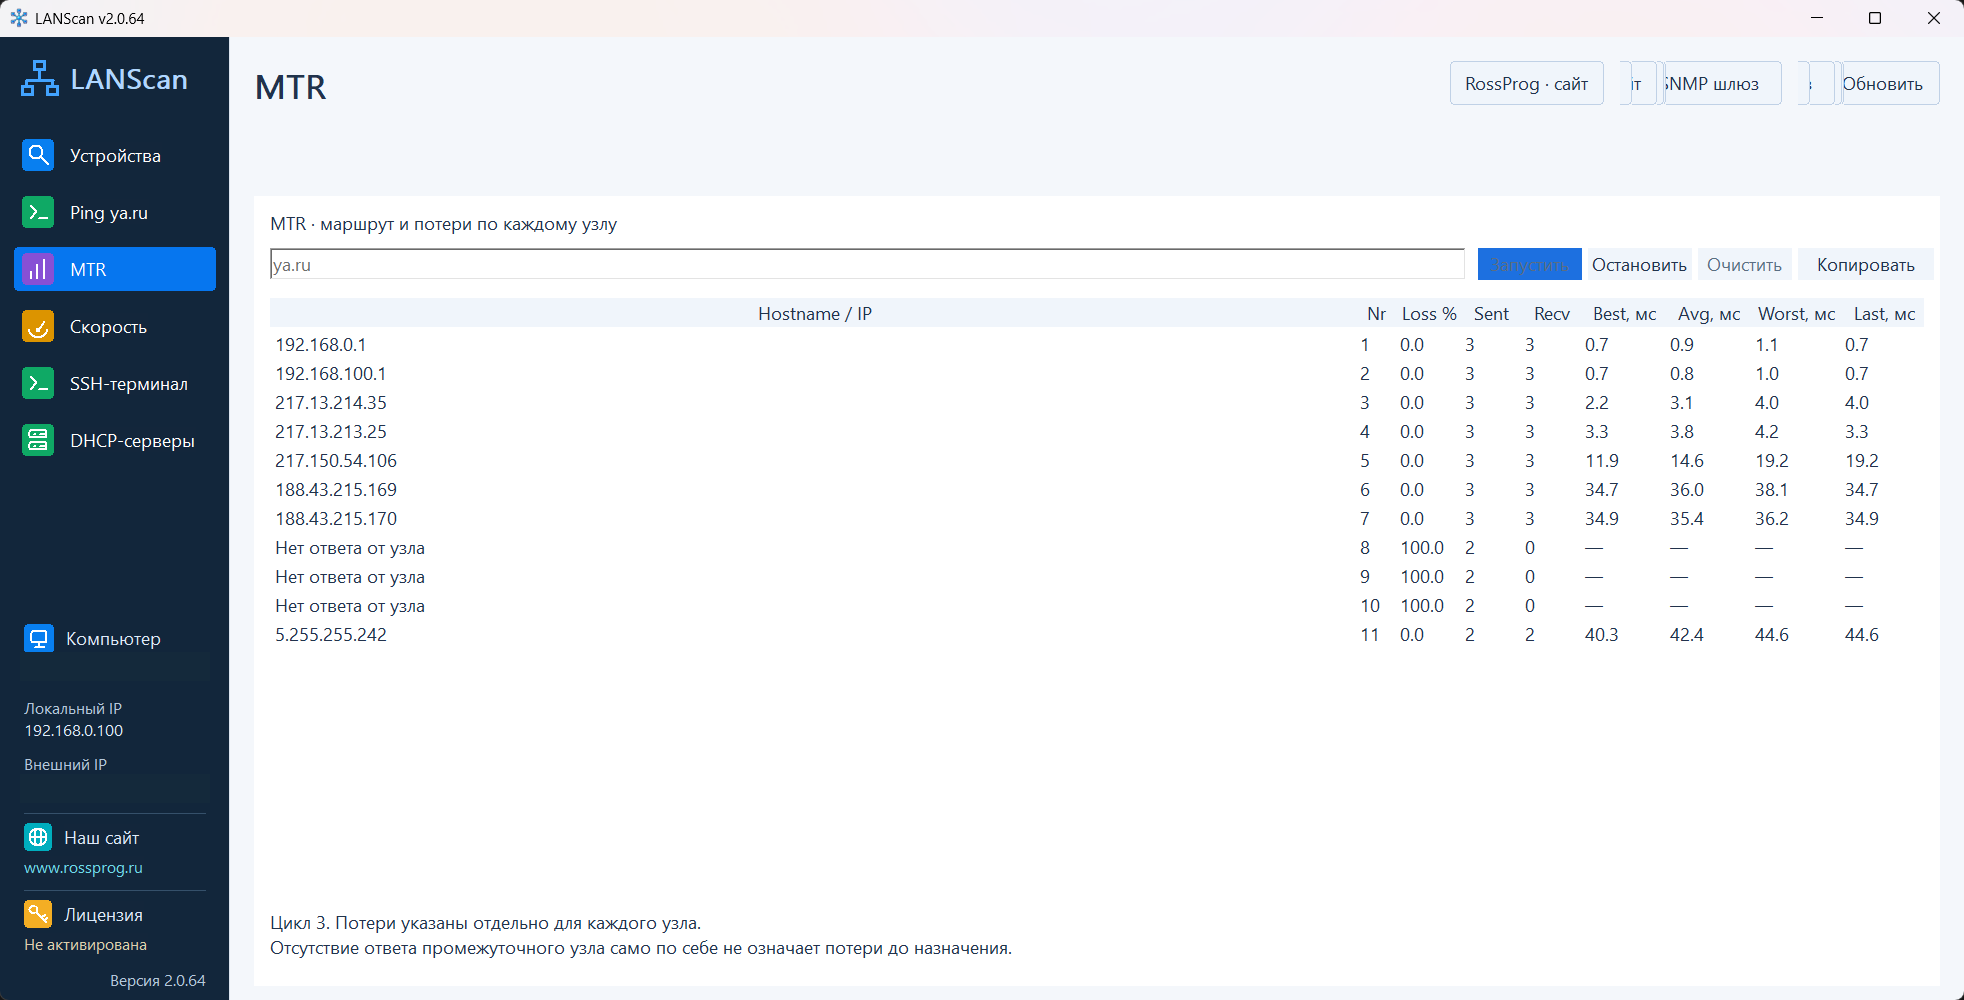Open the www.rossprog.ru link

(83, 868)
